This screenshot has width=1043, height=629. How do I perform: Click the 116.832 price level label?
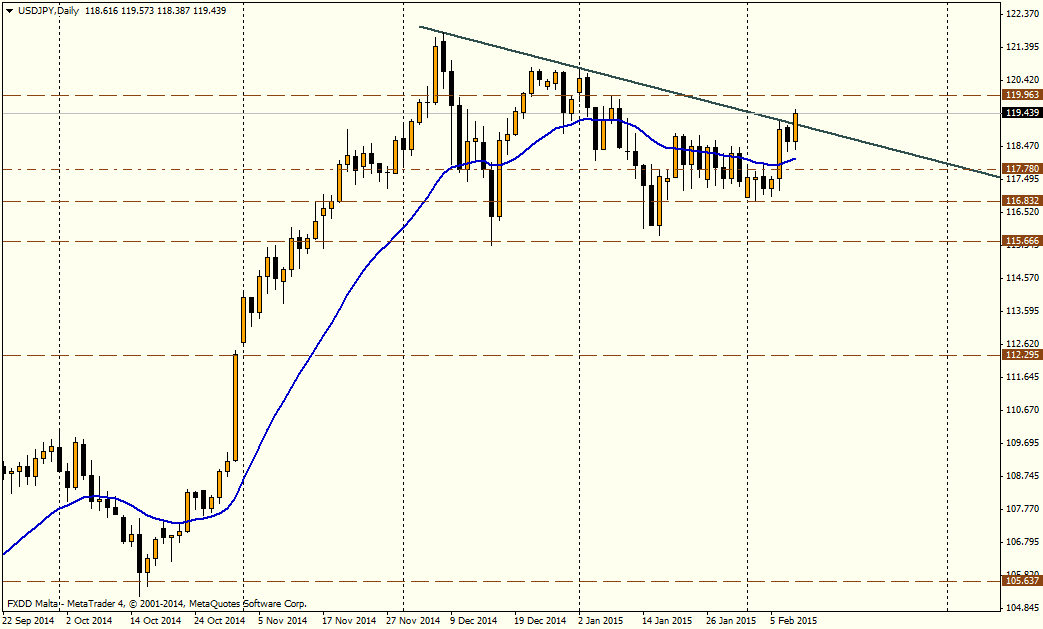tap(1021, 201)
